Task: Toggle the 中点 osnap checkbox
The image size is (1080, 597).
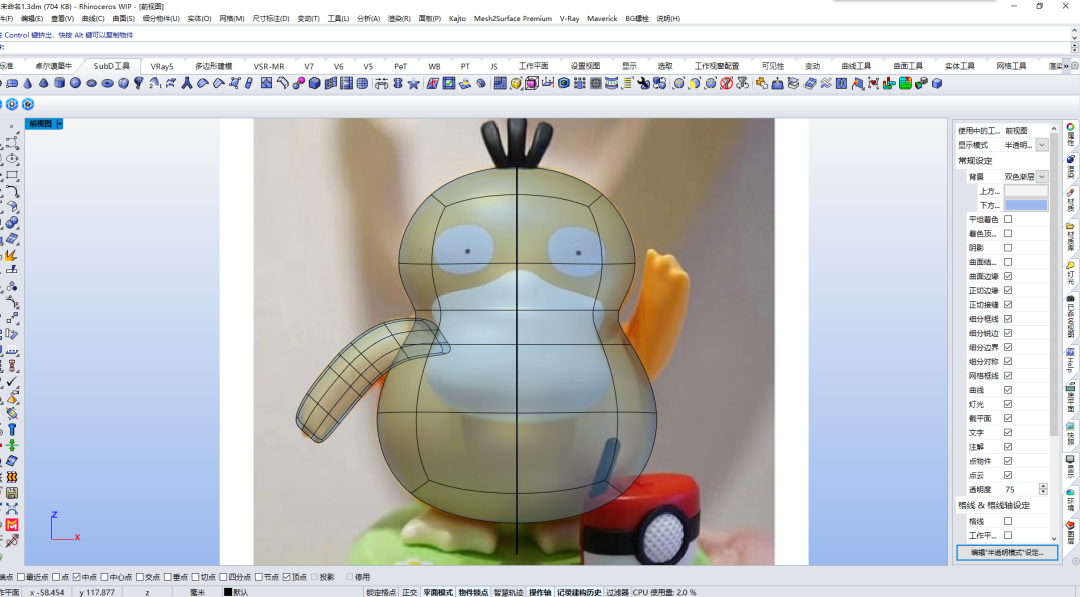Action: pos(76,577)
